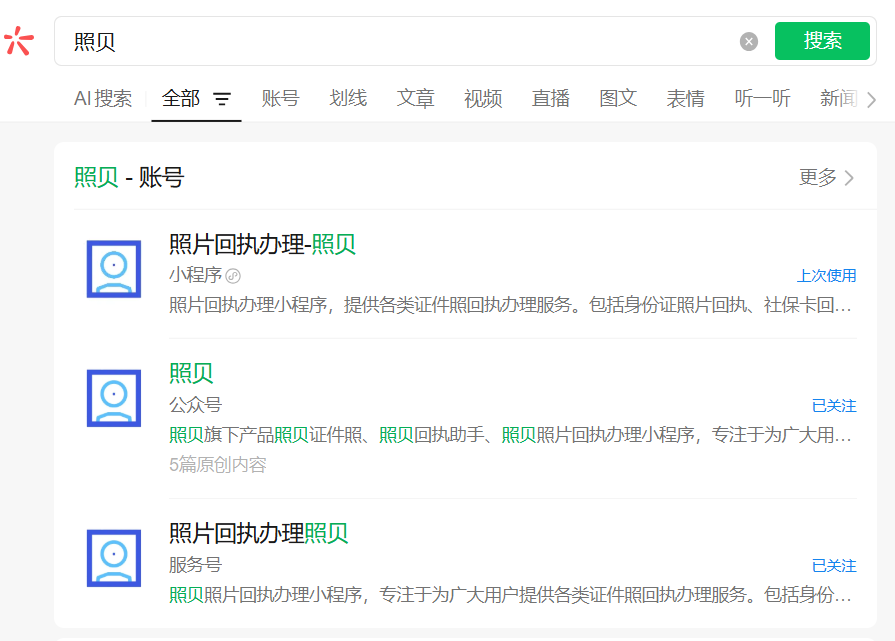This screenshot has height=641, width=895.
Task: Click the mini program icon beside 小程序
Action: click(x=233, y=276)
